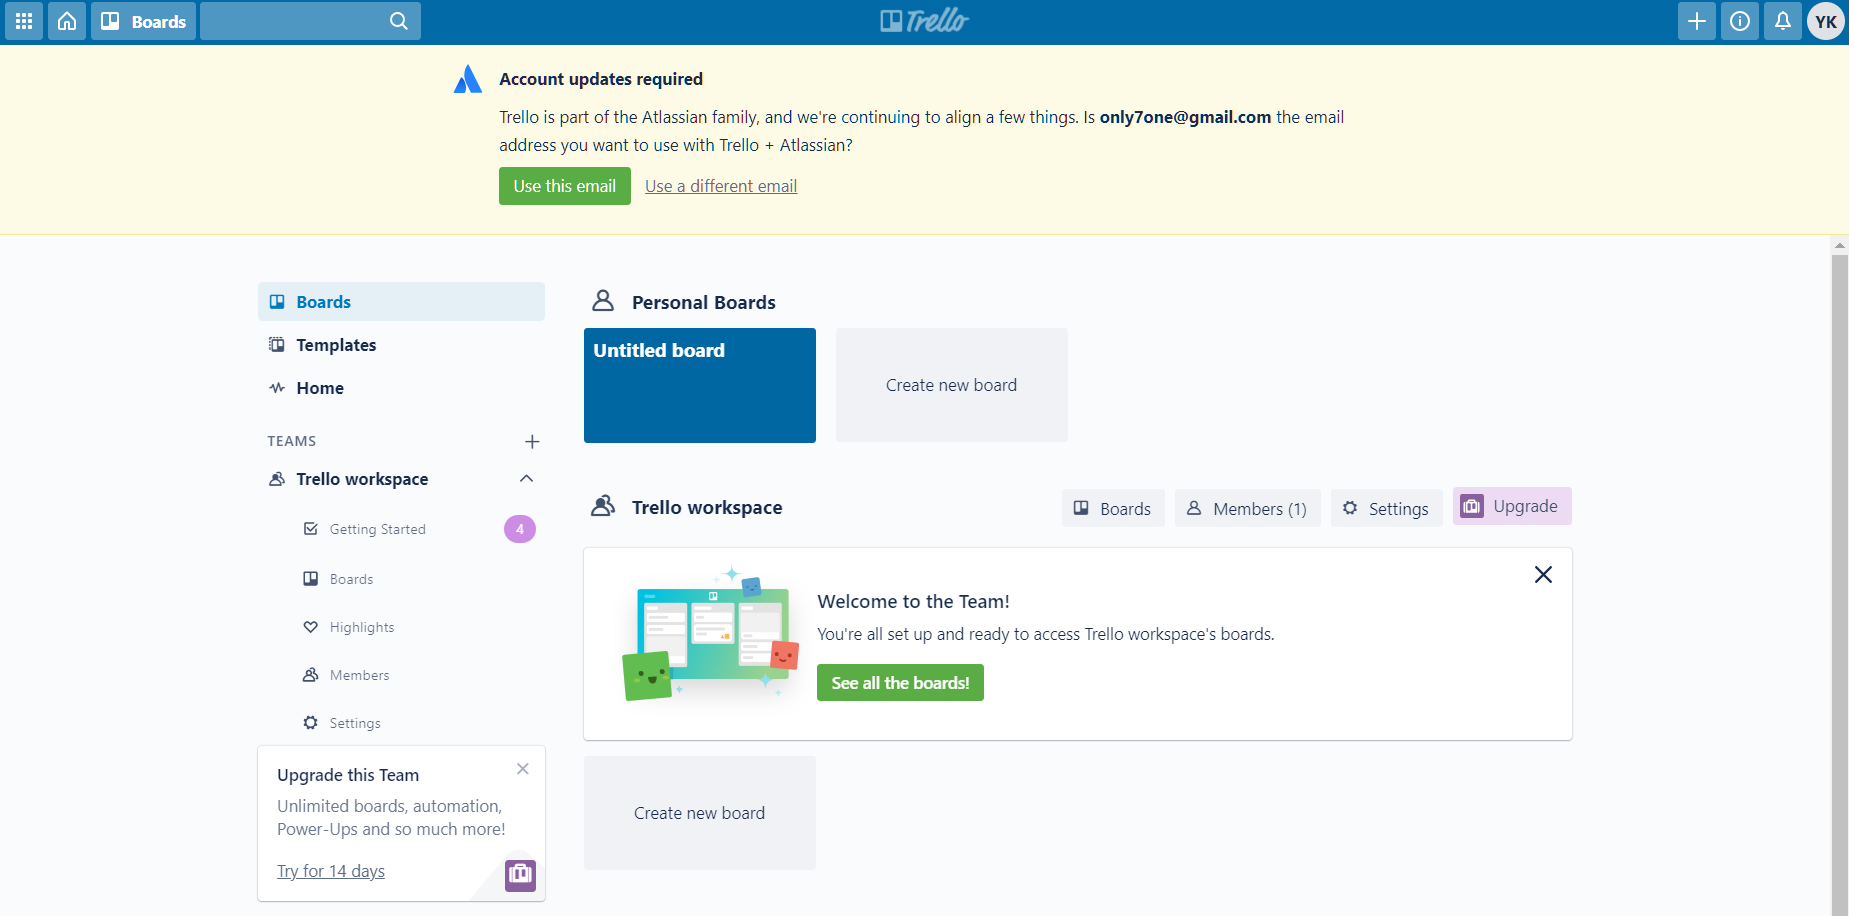Click the Trello logo in header
Viewport: 1849px width, 916px height.
click(924, 21)
